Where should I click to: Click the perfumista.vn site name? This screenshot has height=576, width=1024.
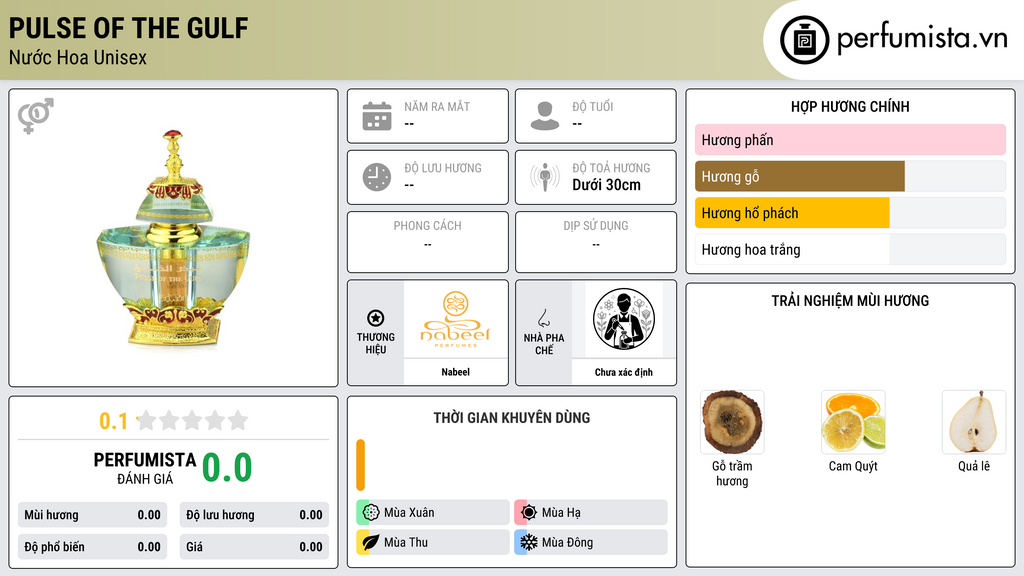tap(922, 38)
